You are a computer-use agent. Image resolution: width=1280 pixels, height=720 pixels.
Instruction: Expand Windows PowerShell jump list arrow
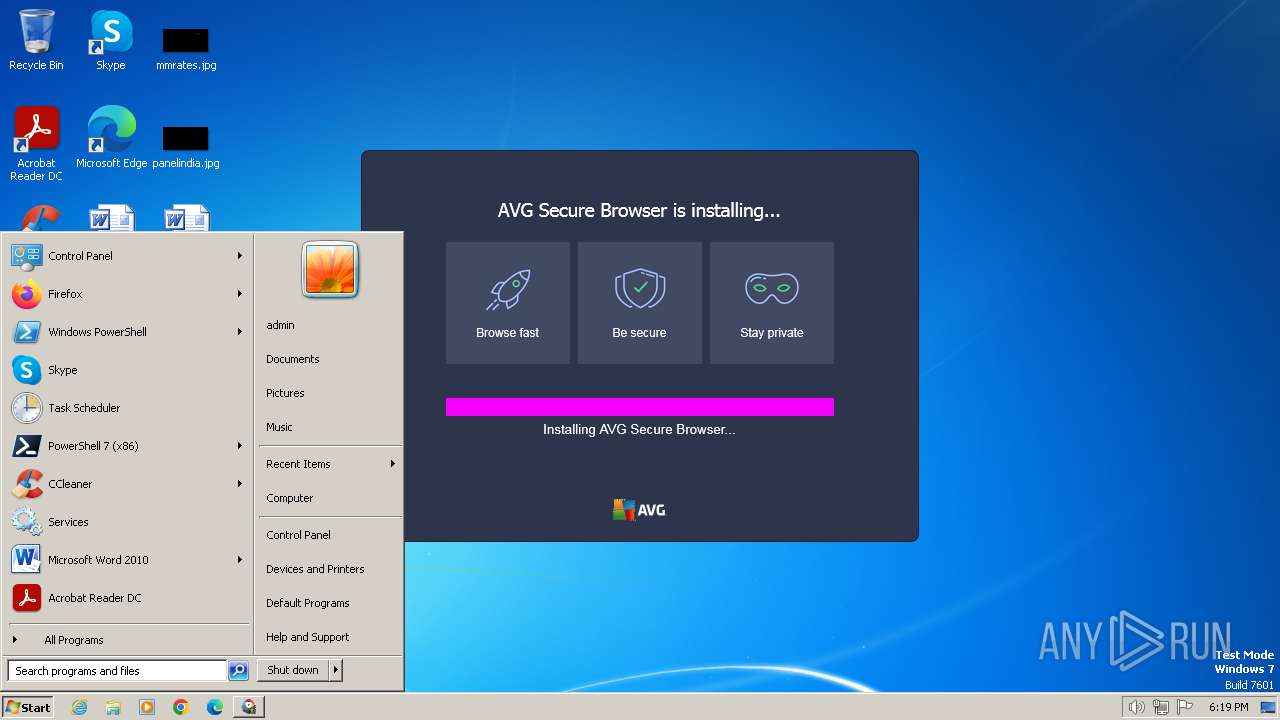(240, 332)
